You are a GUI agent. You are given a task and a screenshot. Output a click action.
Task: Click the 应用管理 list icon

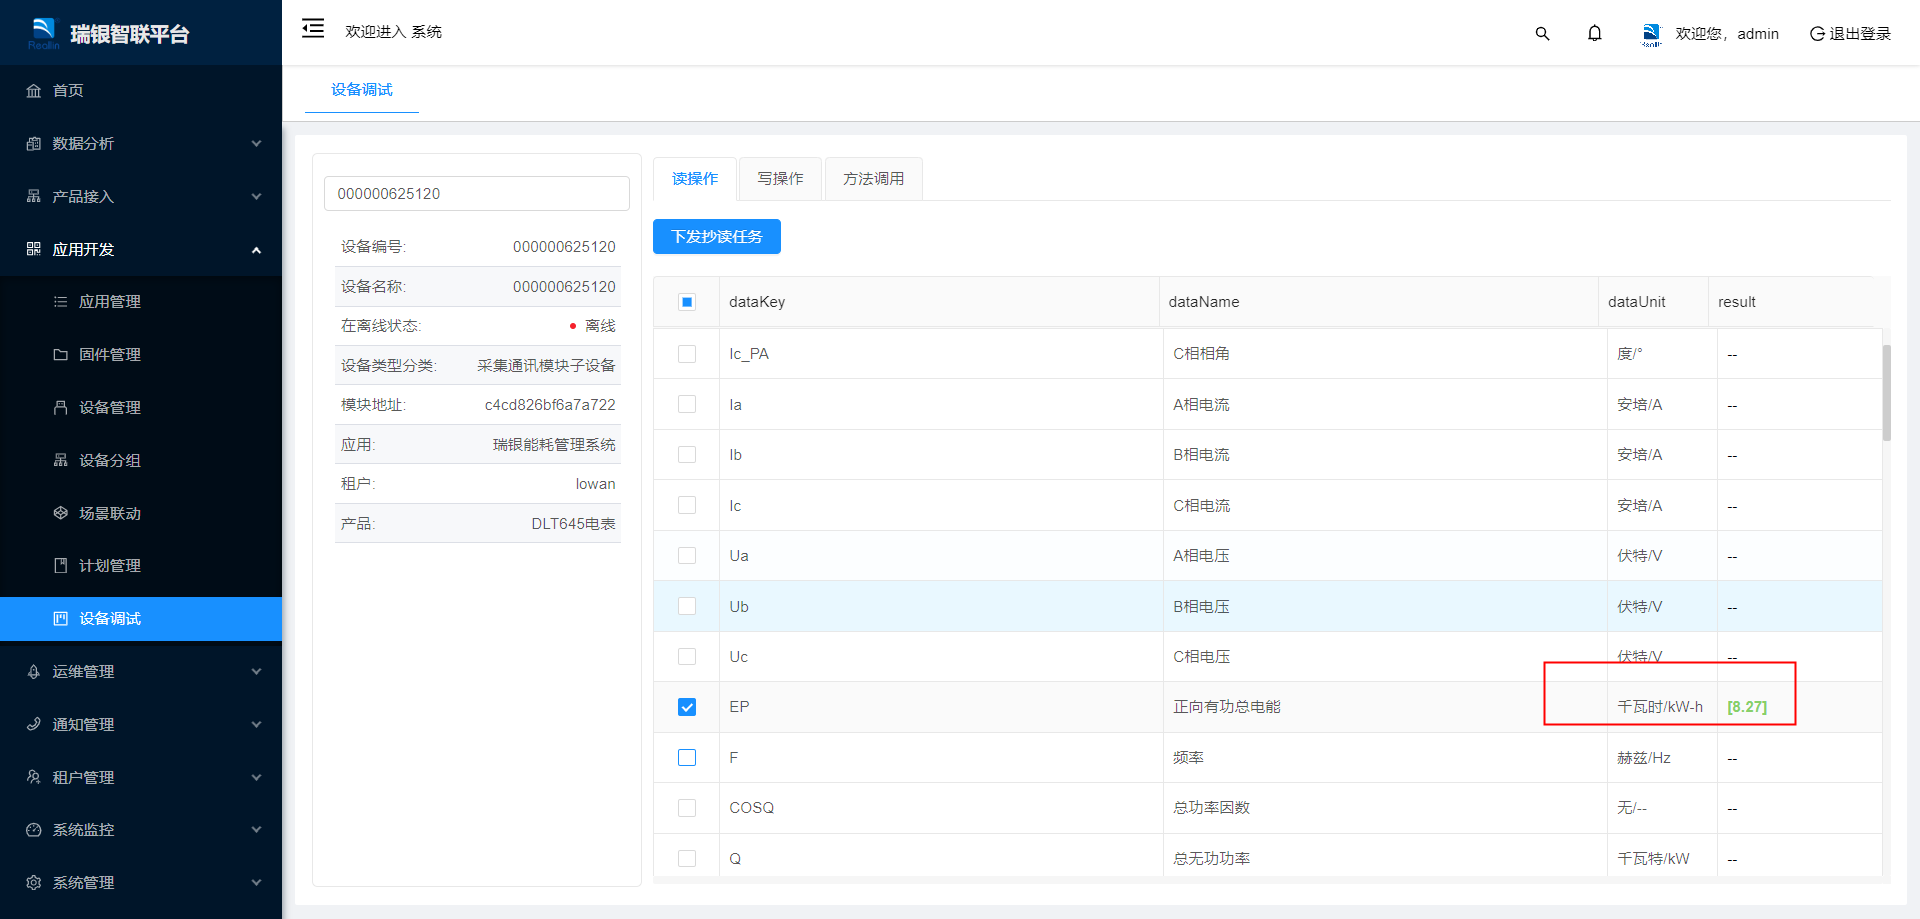pyautogui.click(x=61, y=302)
